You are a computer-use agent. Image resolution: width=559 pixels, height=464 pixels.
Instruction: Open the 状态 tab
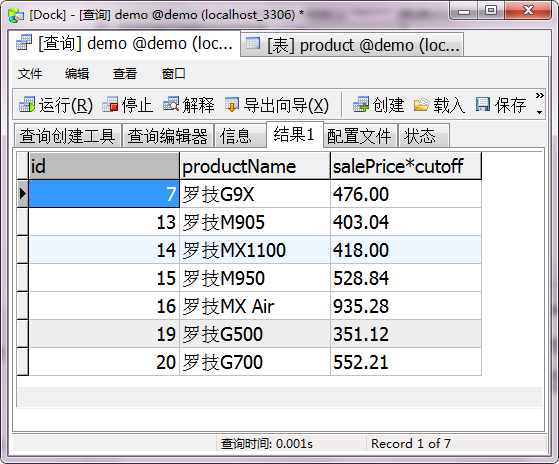click(424, 136)
